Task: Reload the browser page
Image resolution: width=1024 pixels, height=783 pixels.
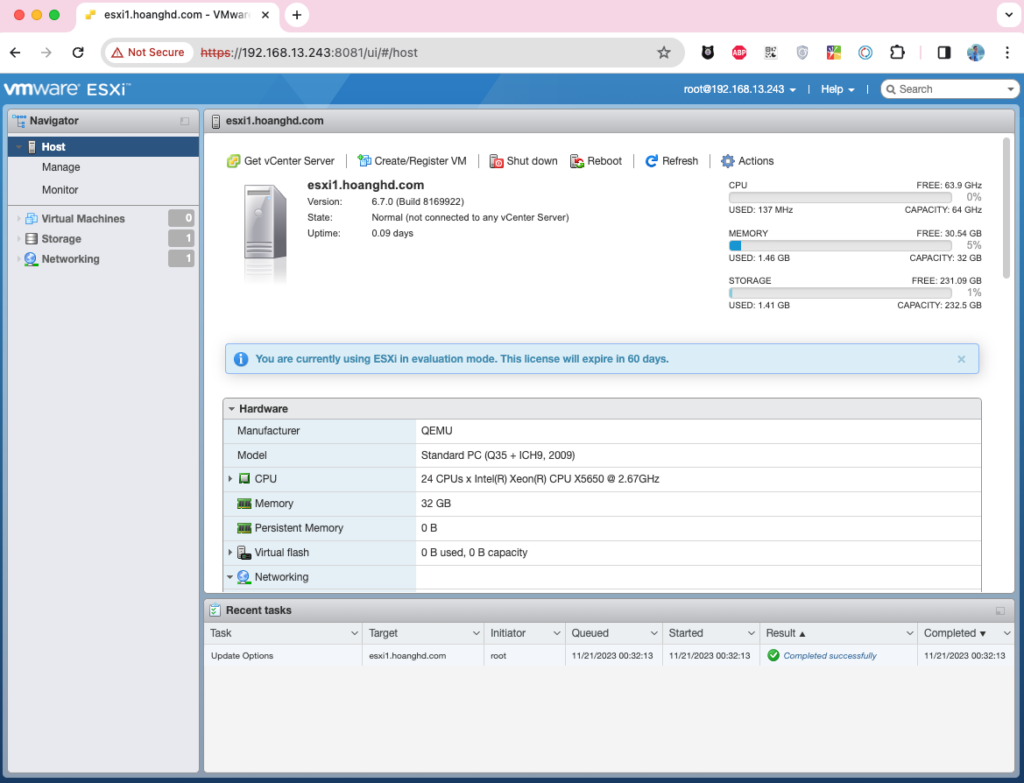Action: (78, 52)
